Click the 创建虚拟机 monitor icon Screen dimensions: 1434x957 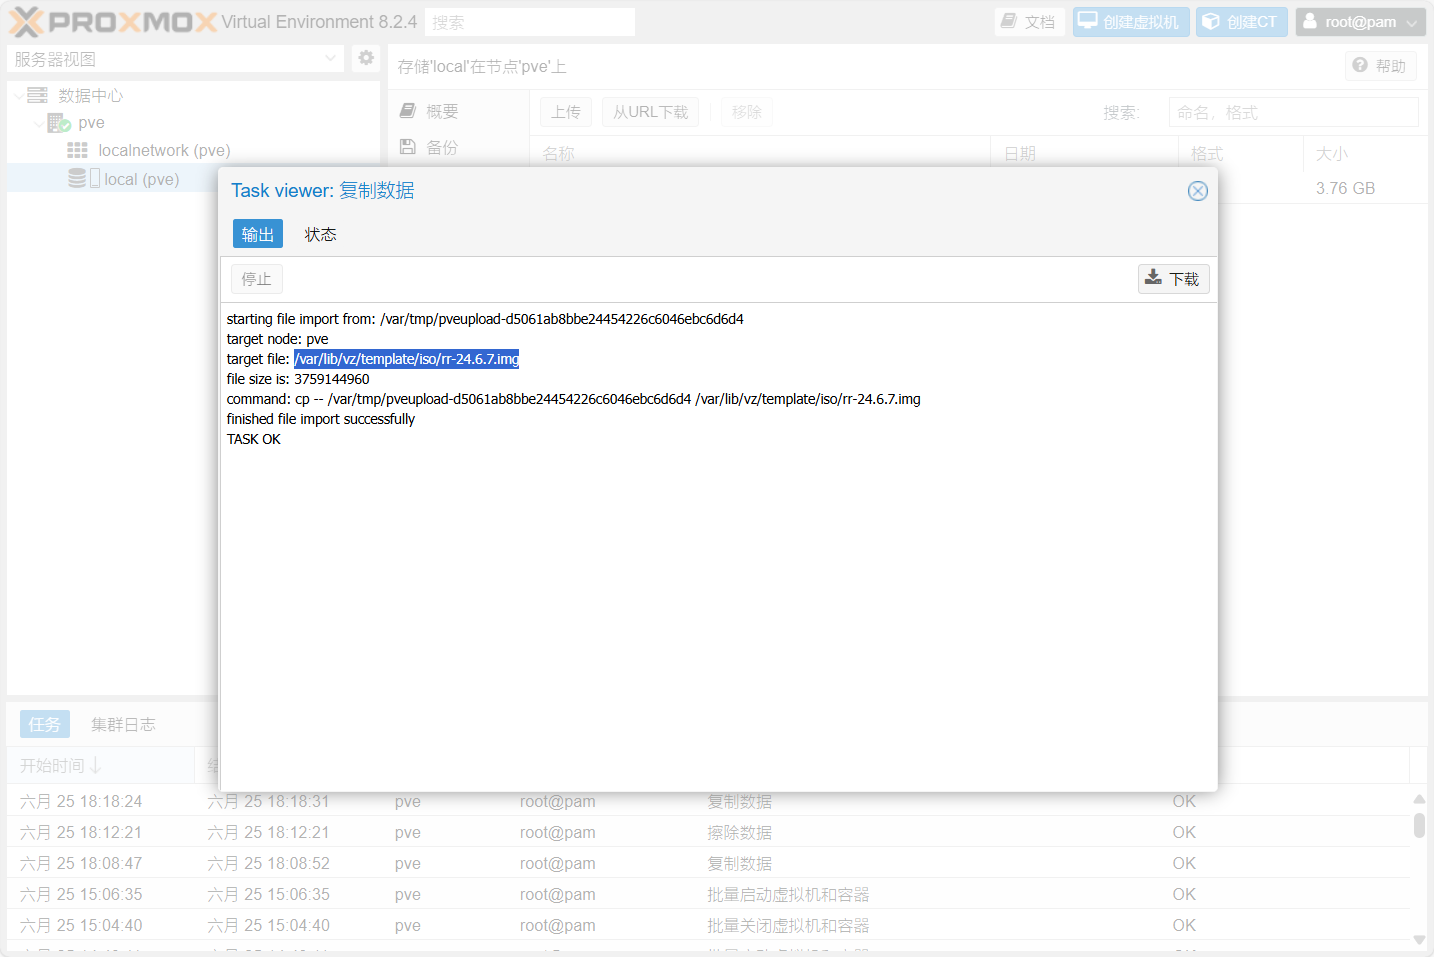(x=1088, y=21)
